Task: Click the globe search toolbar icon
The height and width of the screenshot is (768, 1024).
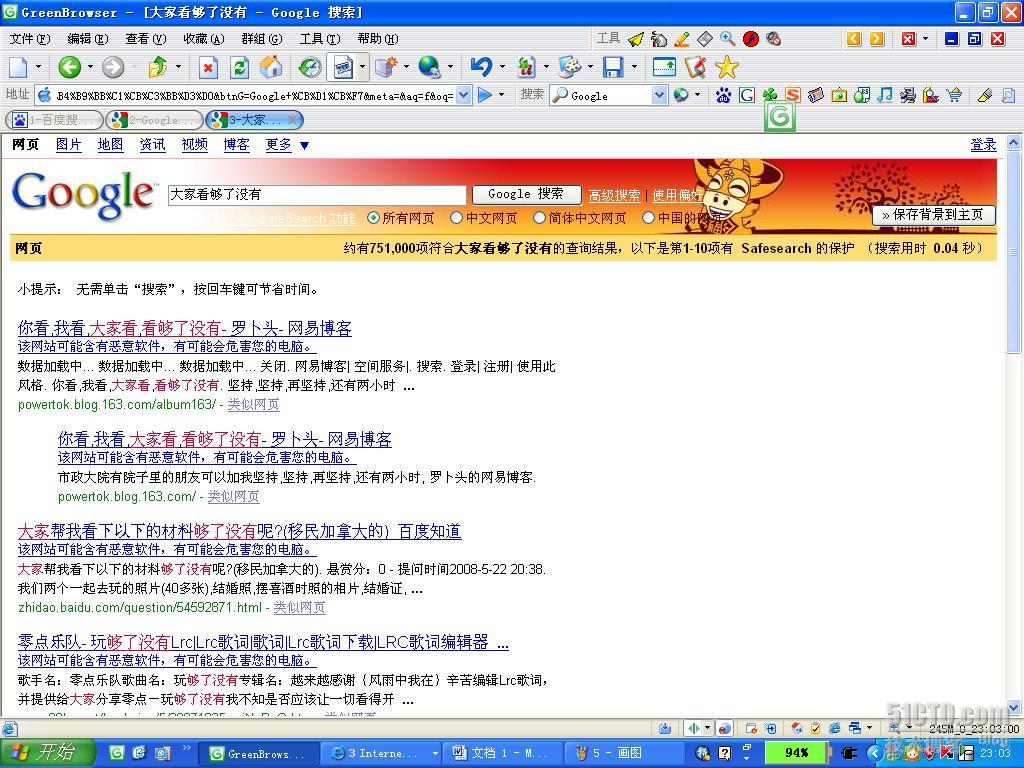Action: (429, 67)
